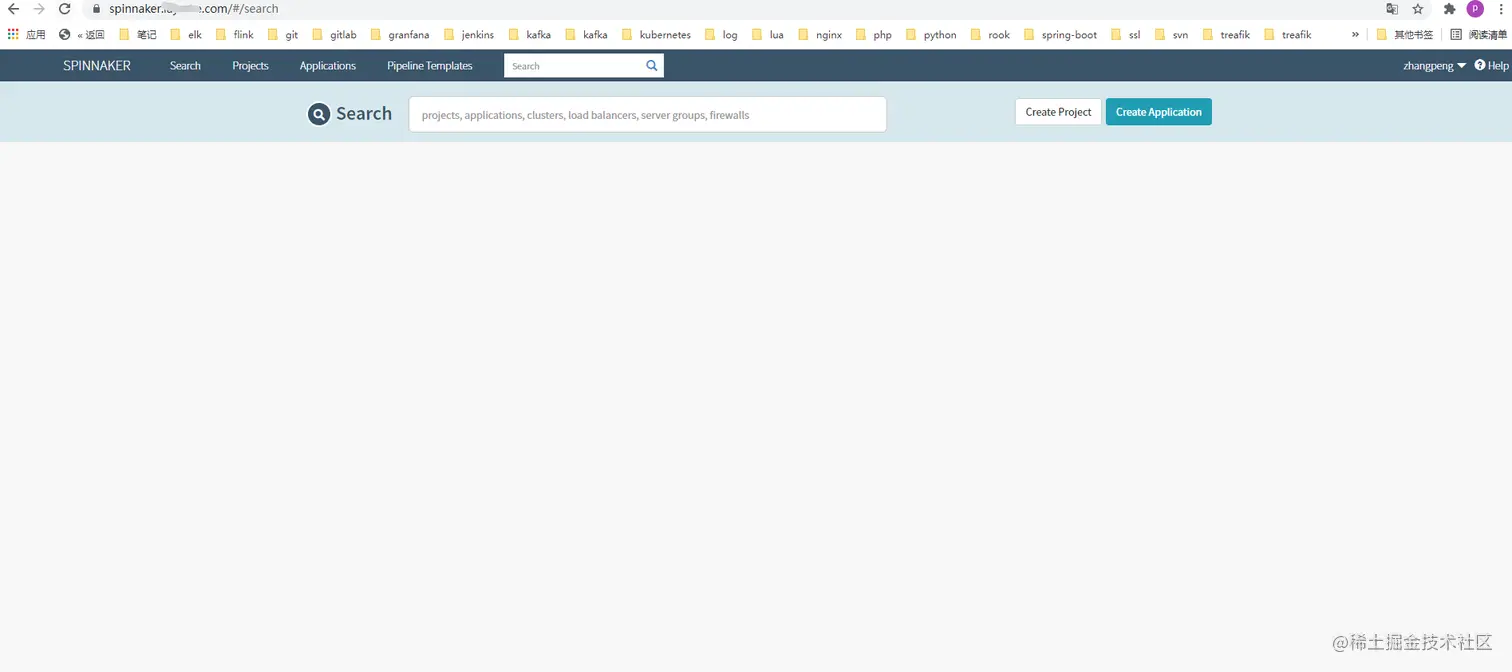Open the Applications nav item
This screenshot has width=1512, height=672.
(x=328, y=66)
